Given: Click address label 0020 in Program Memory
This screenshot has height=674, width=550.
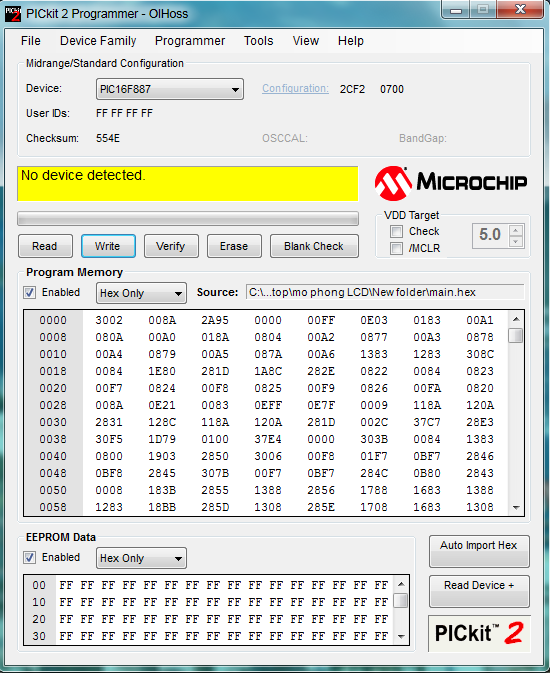Looking at the screenshot, I should coord(53,388).
